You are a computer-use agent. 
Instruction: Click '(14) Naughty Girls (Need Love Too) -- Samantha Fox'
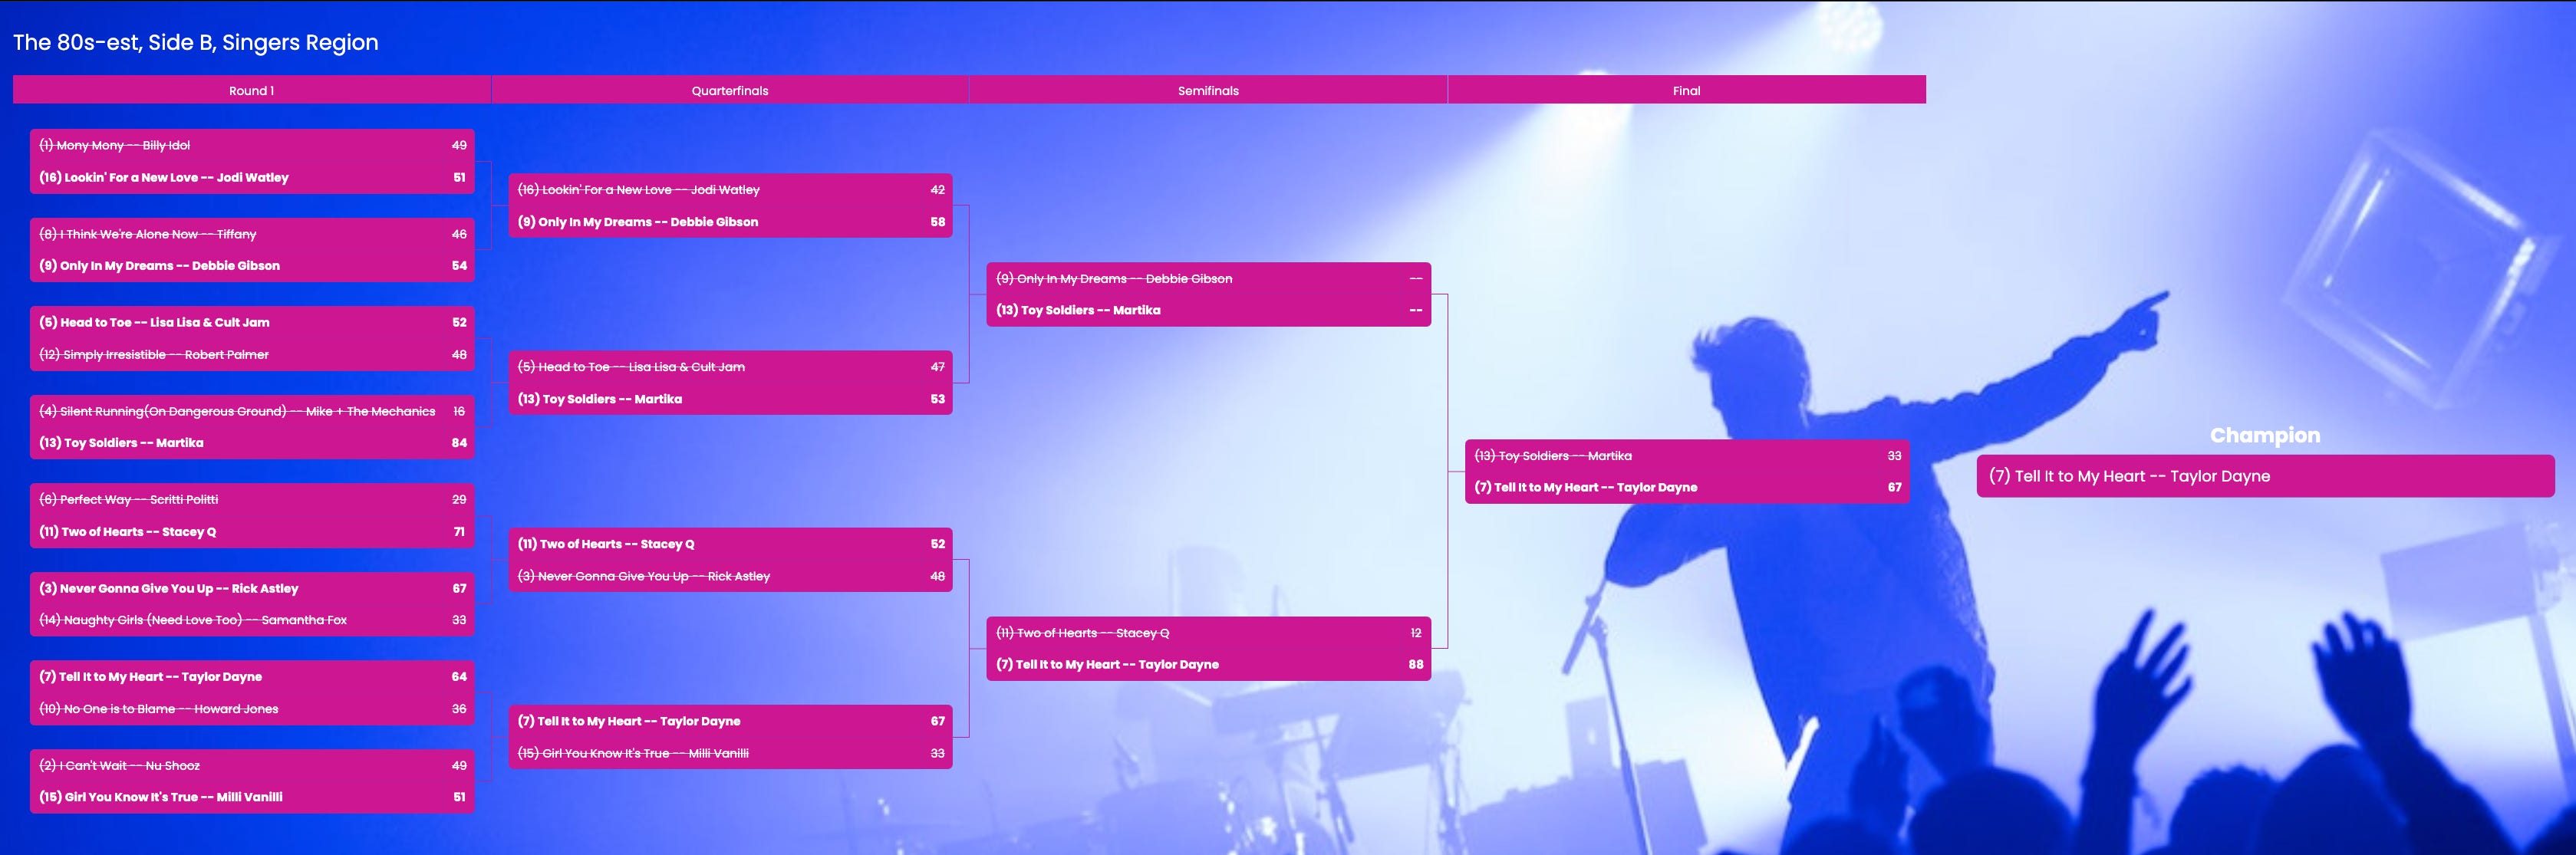point(252,620)
